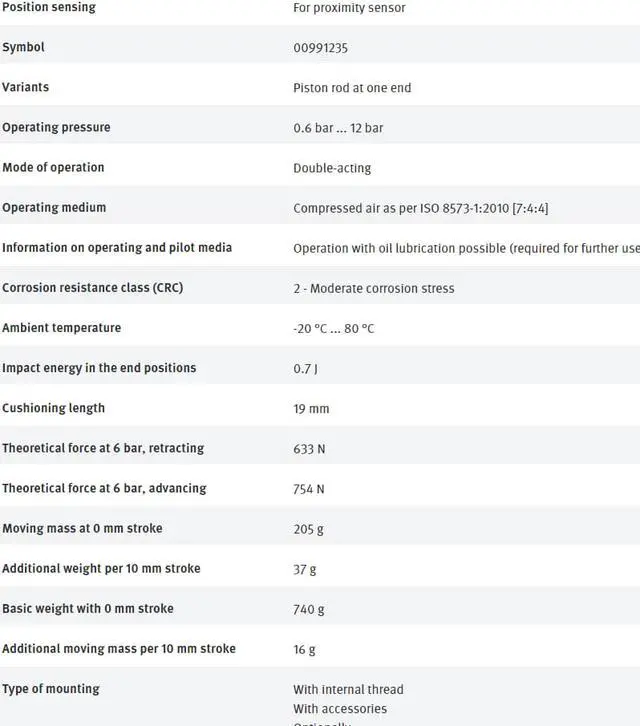Click Moving mass at 0 mm stroke label
This screenshot has height=726, width=640.
pos(82,528)
